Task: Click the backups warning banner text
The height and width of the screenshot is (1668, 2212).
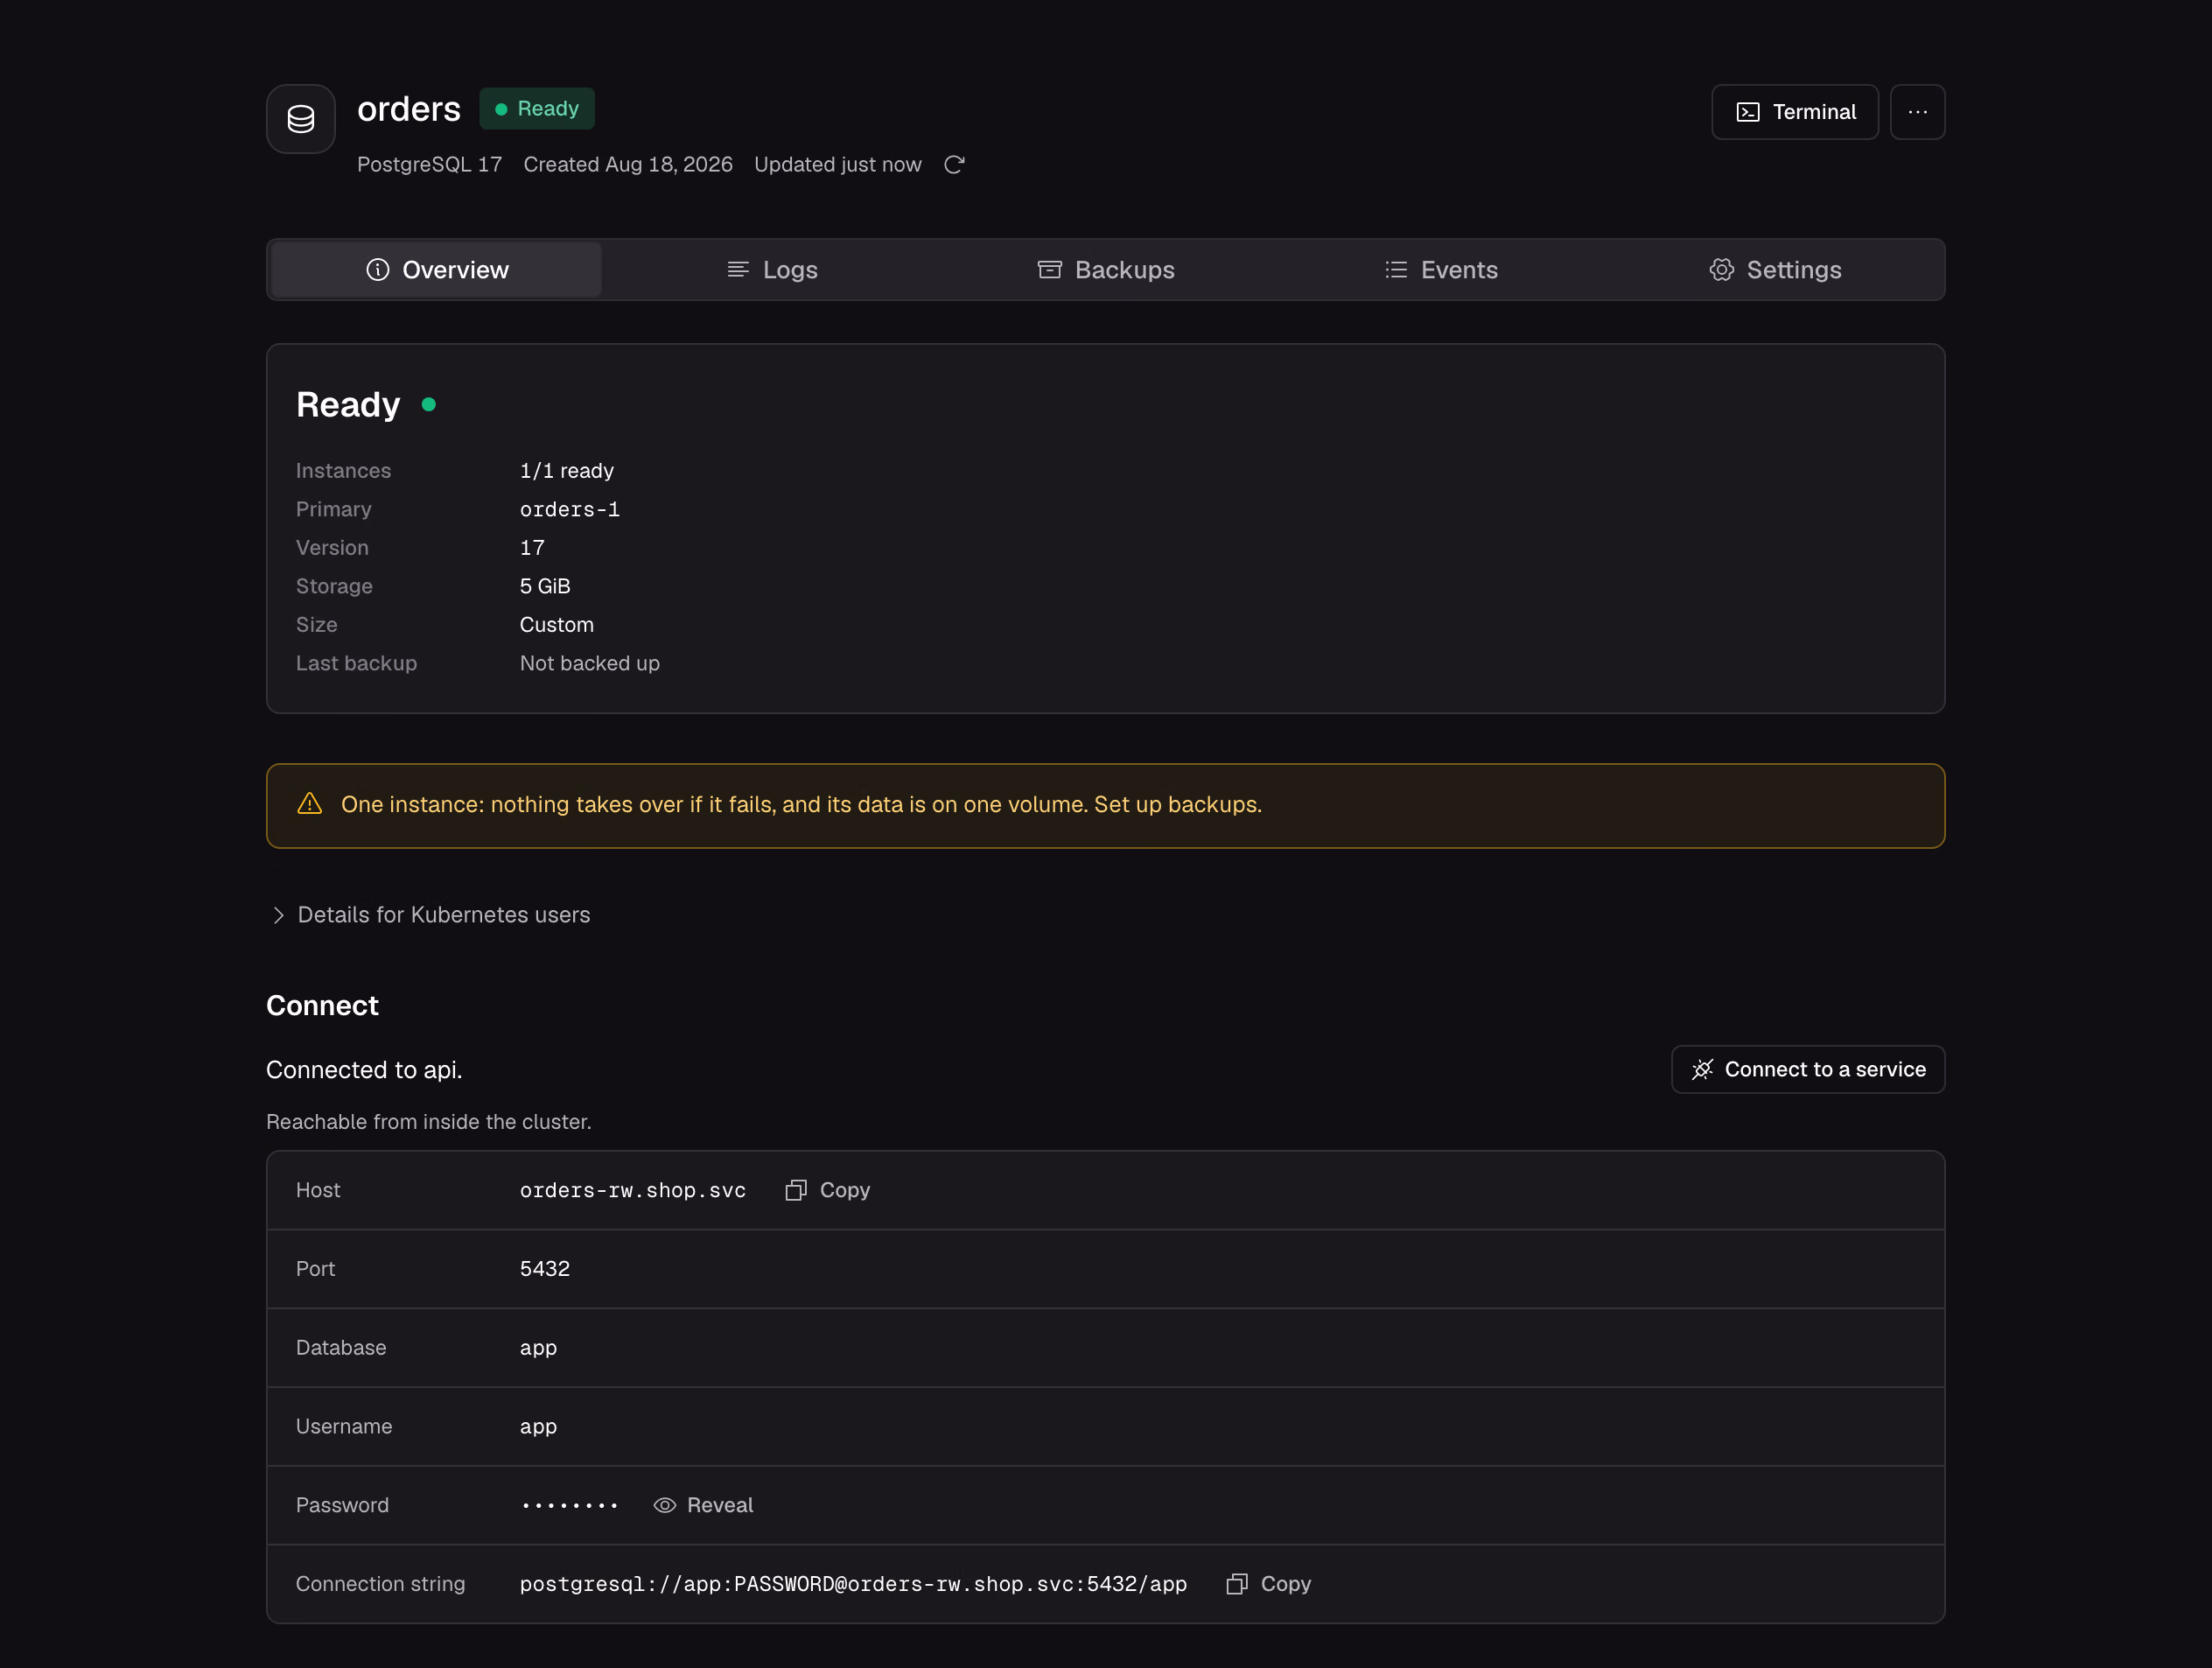Action: pos(801,805)
